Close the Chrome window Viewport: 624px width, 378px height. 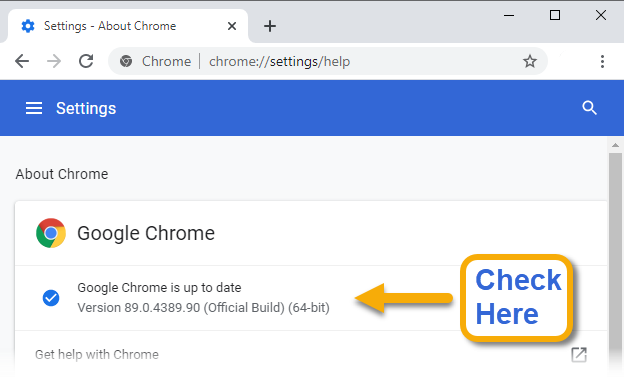(x=601, y=16)
